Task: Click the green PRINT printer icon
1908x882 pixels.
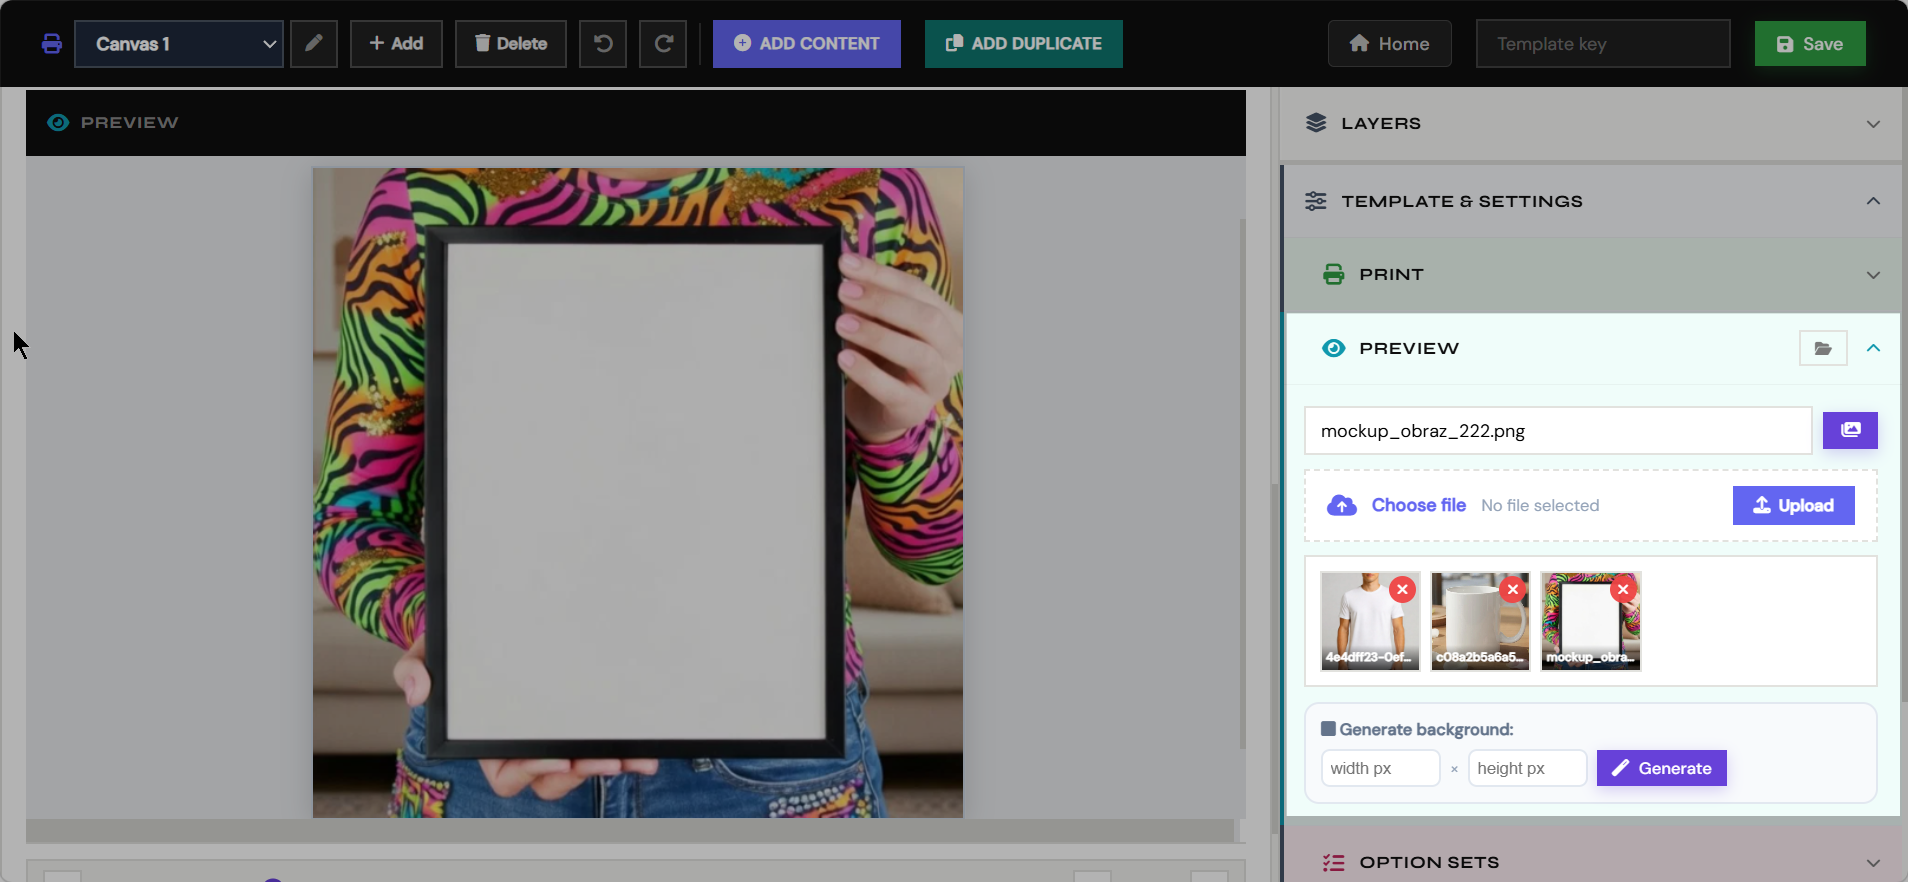Action: point(1334,274)
